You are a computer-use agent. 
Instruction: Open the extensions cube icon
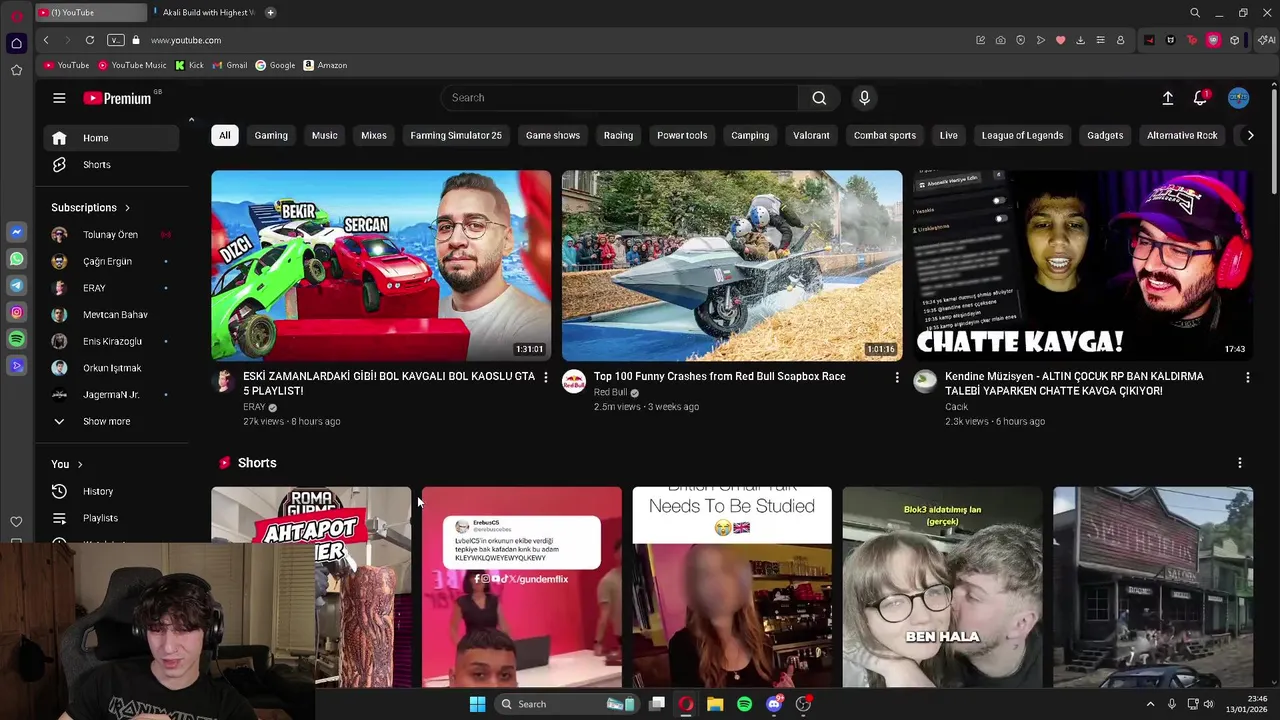coord(1234,40)
